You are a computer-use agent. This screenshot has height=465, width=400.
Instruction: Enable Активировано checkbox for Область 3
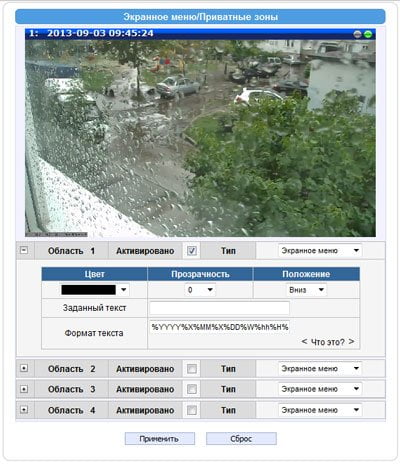[x=192, y=389]
